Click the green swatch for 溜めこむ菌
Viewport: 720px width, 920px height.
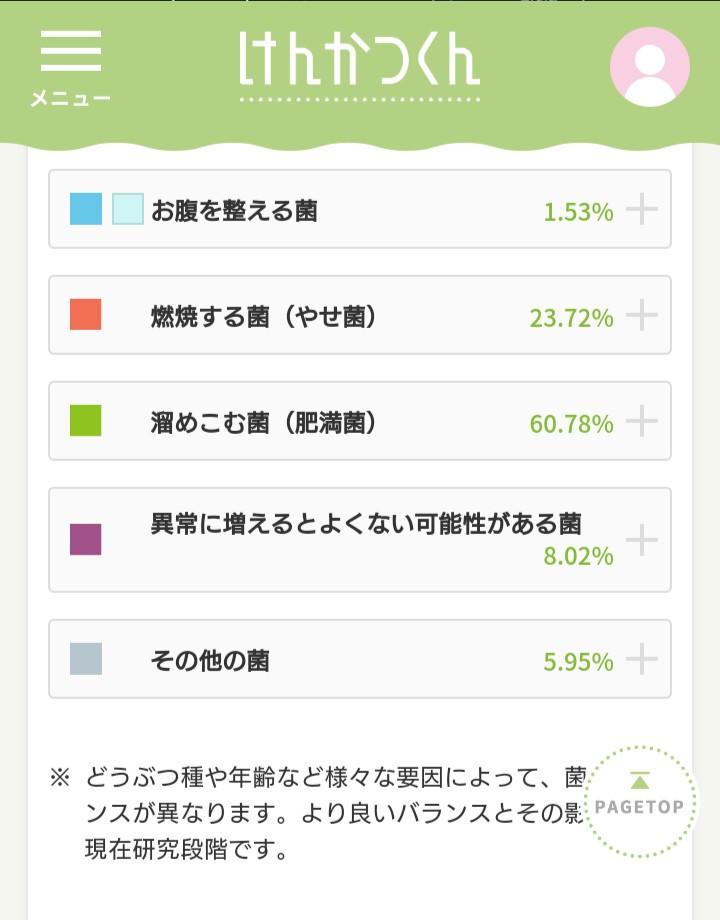[x=86, y=420]
